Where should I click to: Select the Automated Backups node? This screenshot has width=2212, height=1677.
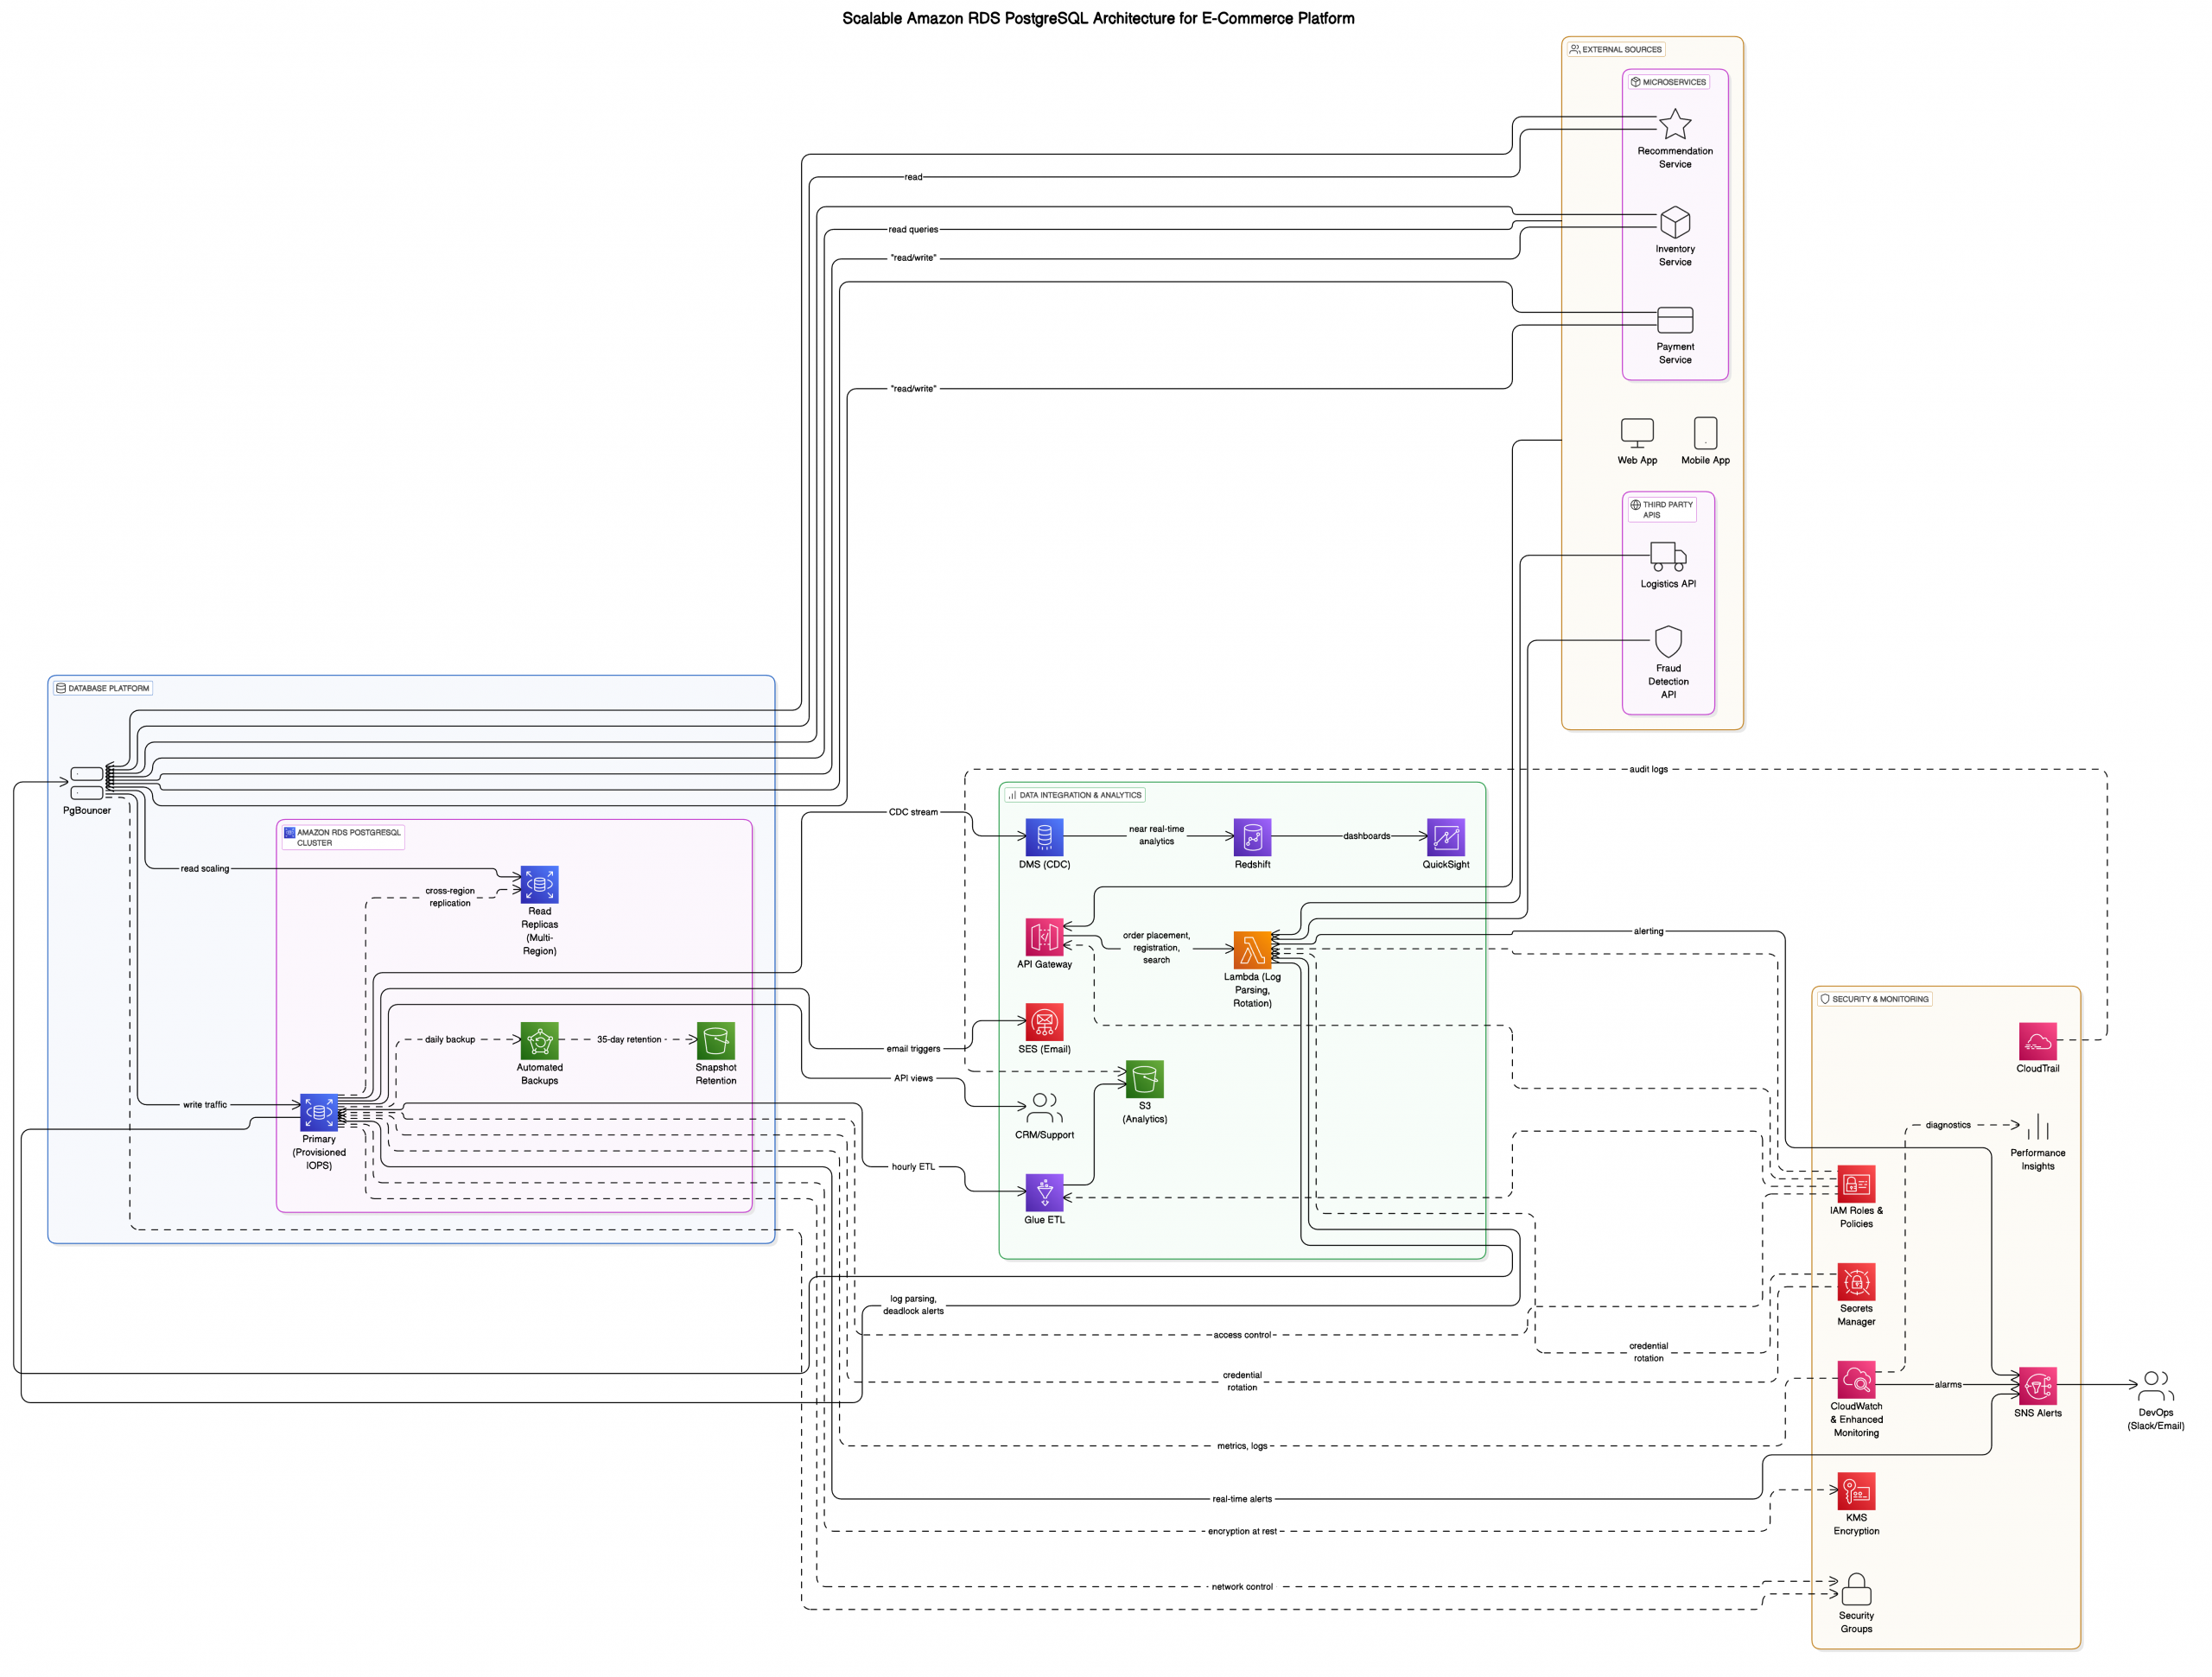pos(538,1040)
